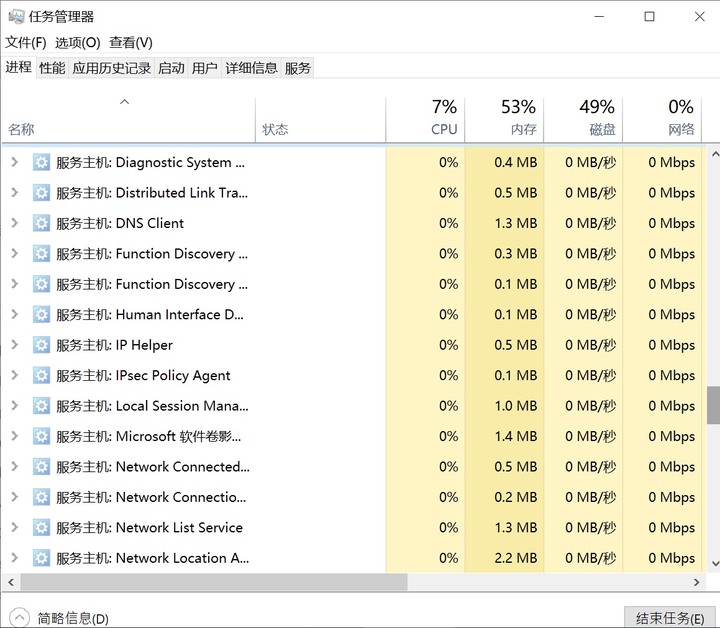The image size is (720, 628).
Task: Collapse to 简略信息 using the round arrow icon
Action: click(19, 618)
